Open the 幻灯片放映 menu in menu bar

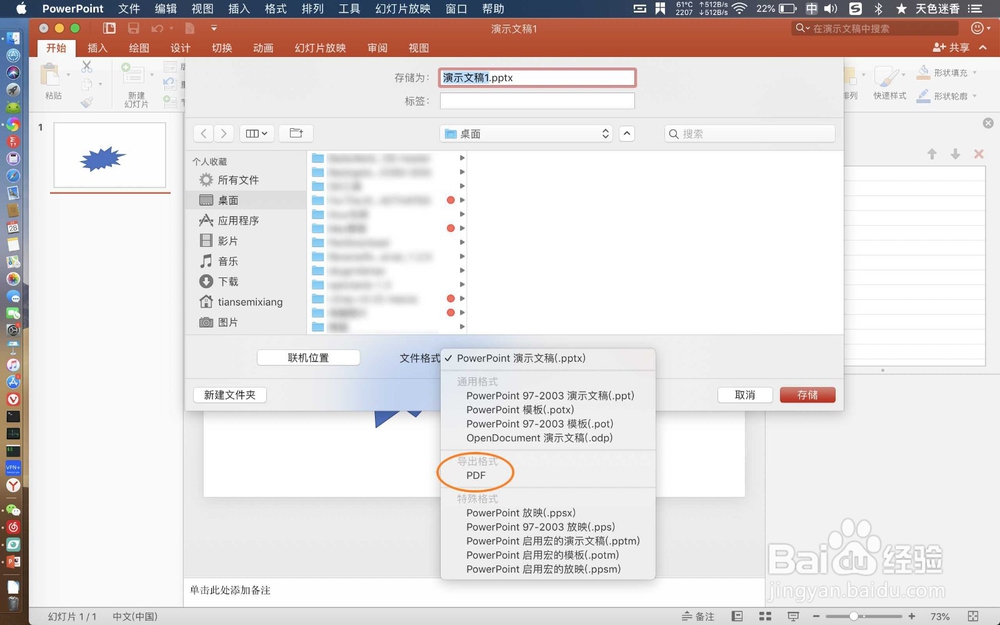click(403, 9)
